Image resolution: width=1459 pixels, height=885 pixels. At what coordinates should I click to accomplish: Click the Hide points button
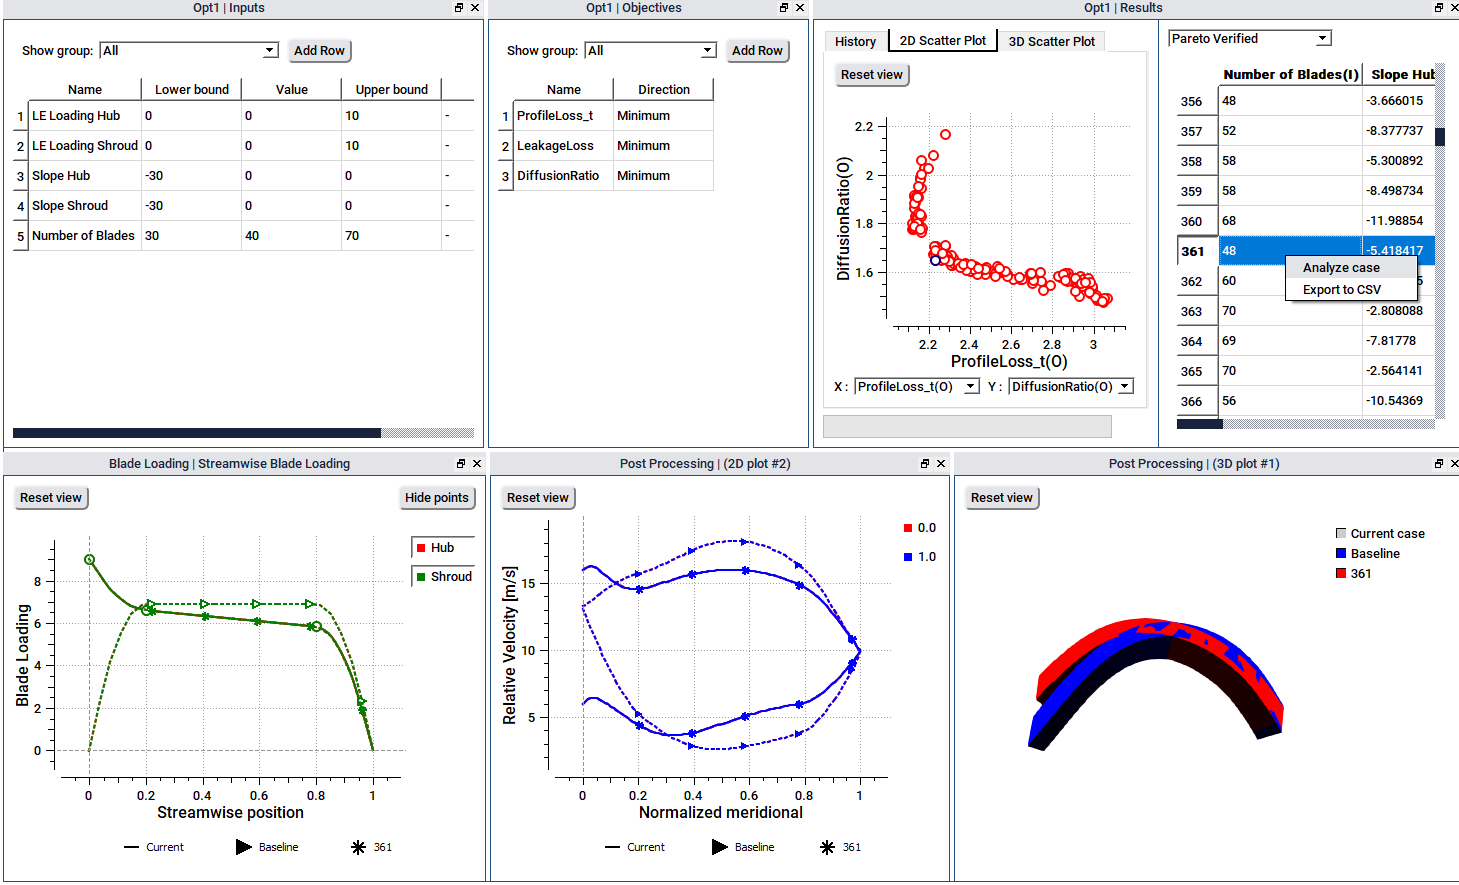point(437,497)
